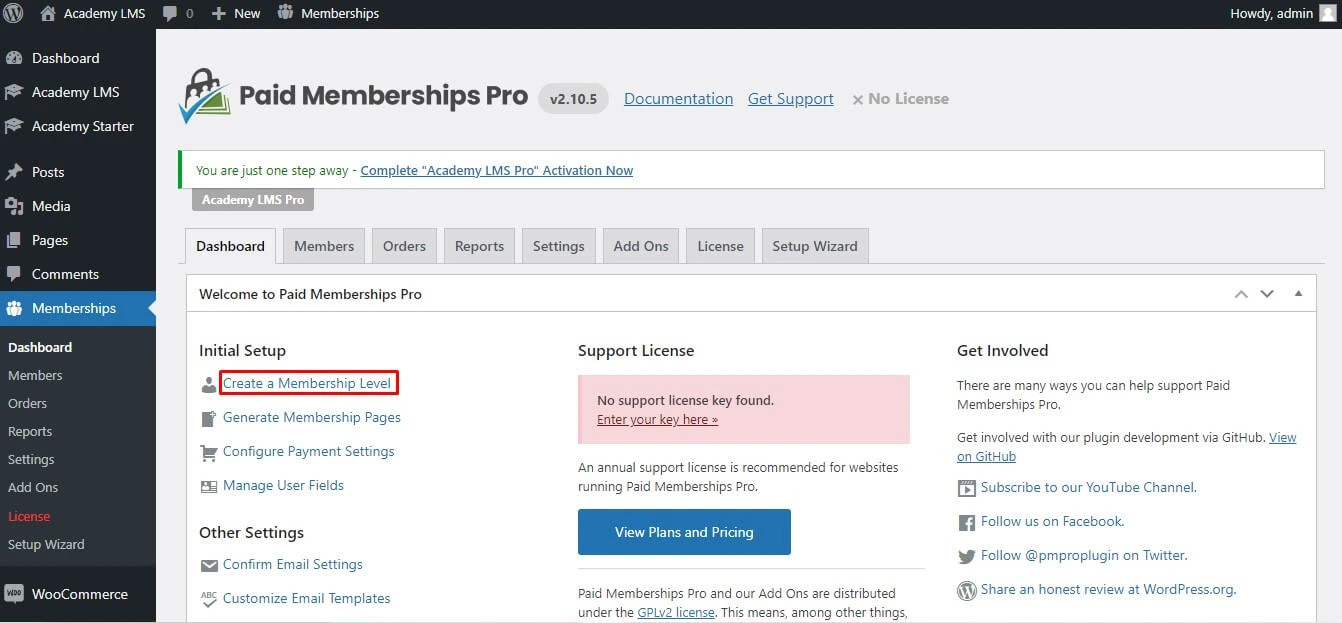Viewport: 1342px width, 623px height.
Task: Open the Documentation link
Action: 678,98
